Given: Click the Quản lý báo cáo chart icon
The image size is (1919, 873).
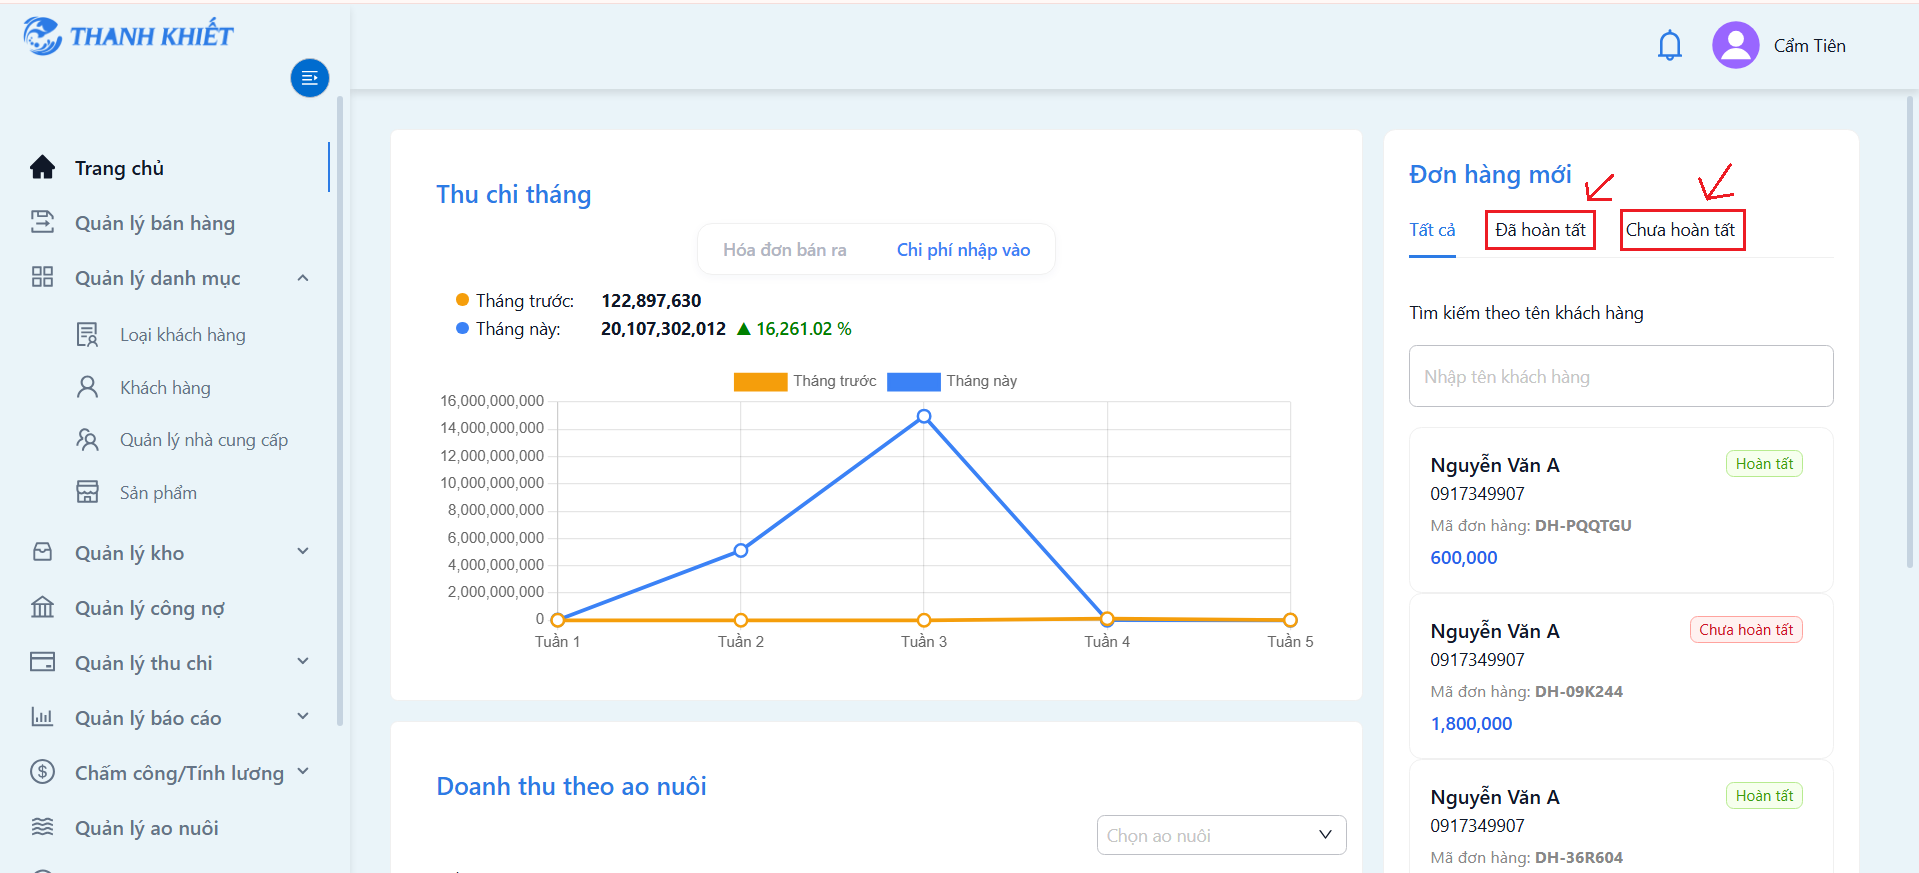Looking at the screenshot, I should [42, 717].
